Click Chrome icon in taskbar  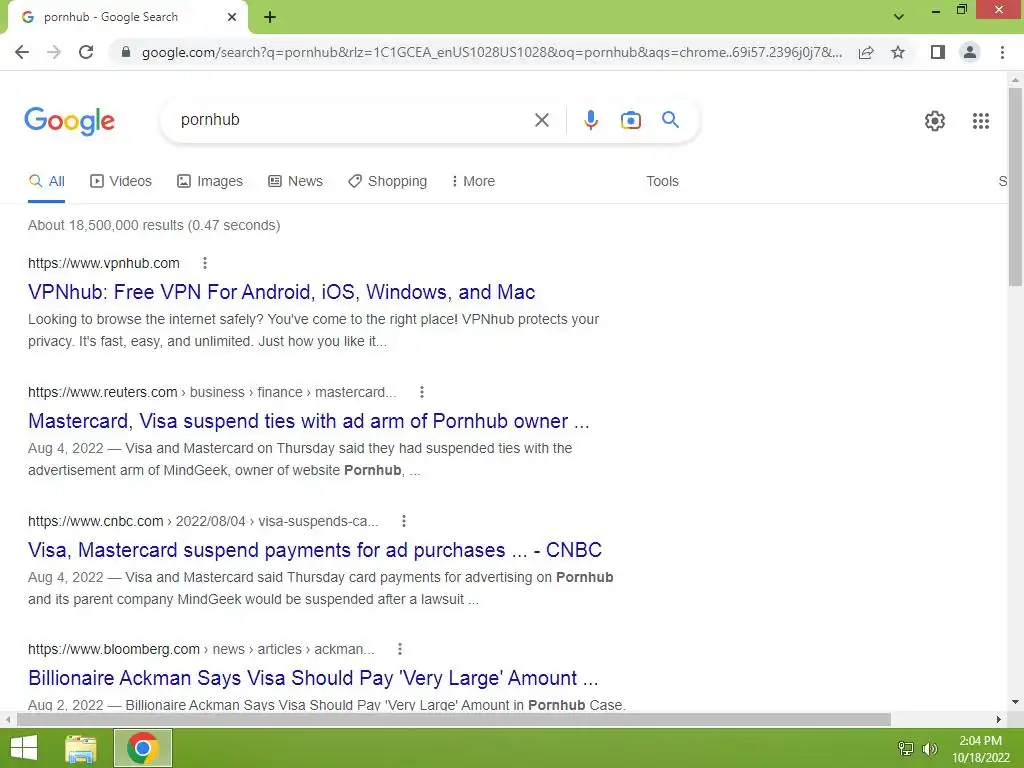coord(143,748)
